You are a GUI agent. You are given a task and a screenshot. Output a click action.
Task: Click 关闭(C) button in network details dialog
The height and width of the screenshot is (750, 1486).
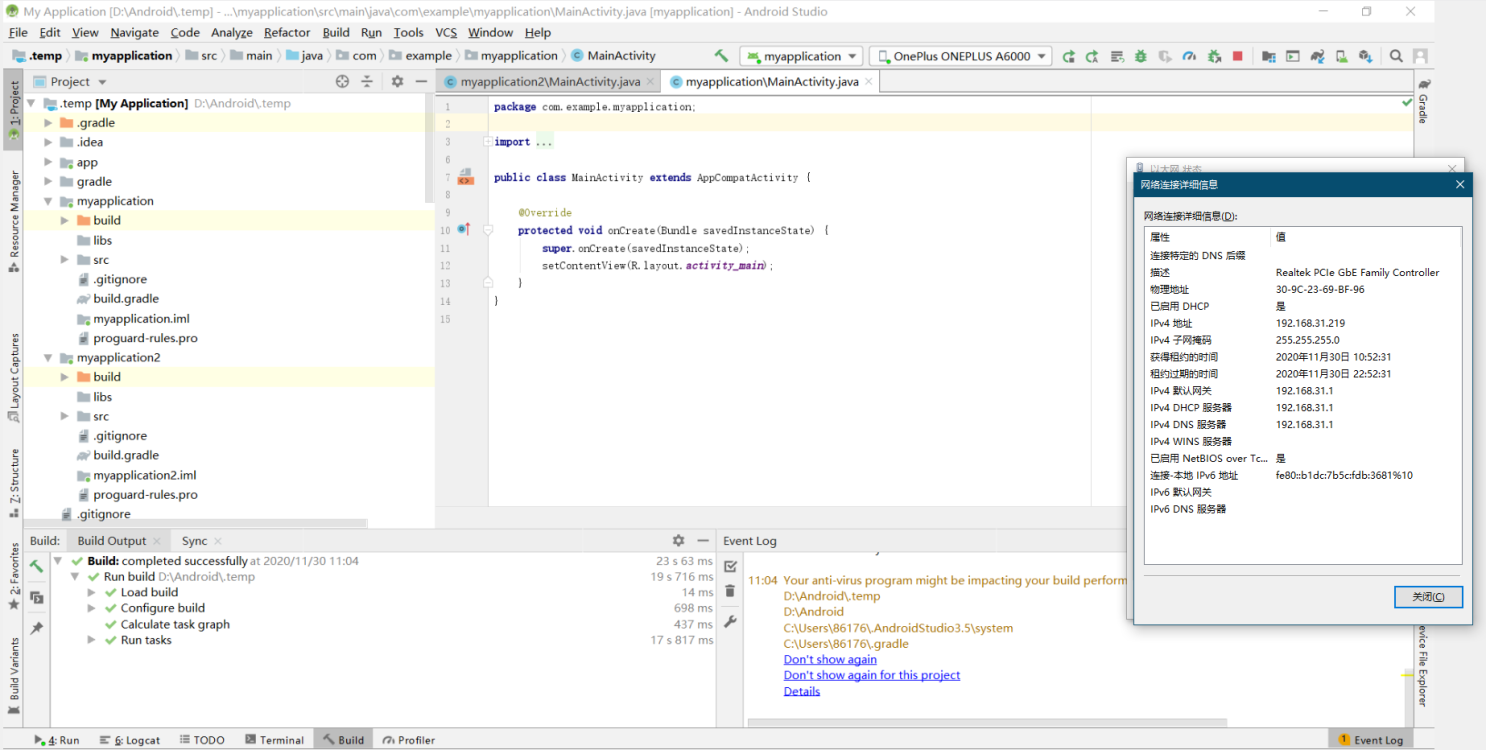coord(1428,597)
